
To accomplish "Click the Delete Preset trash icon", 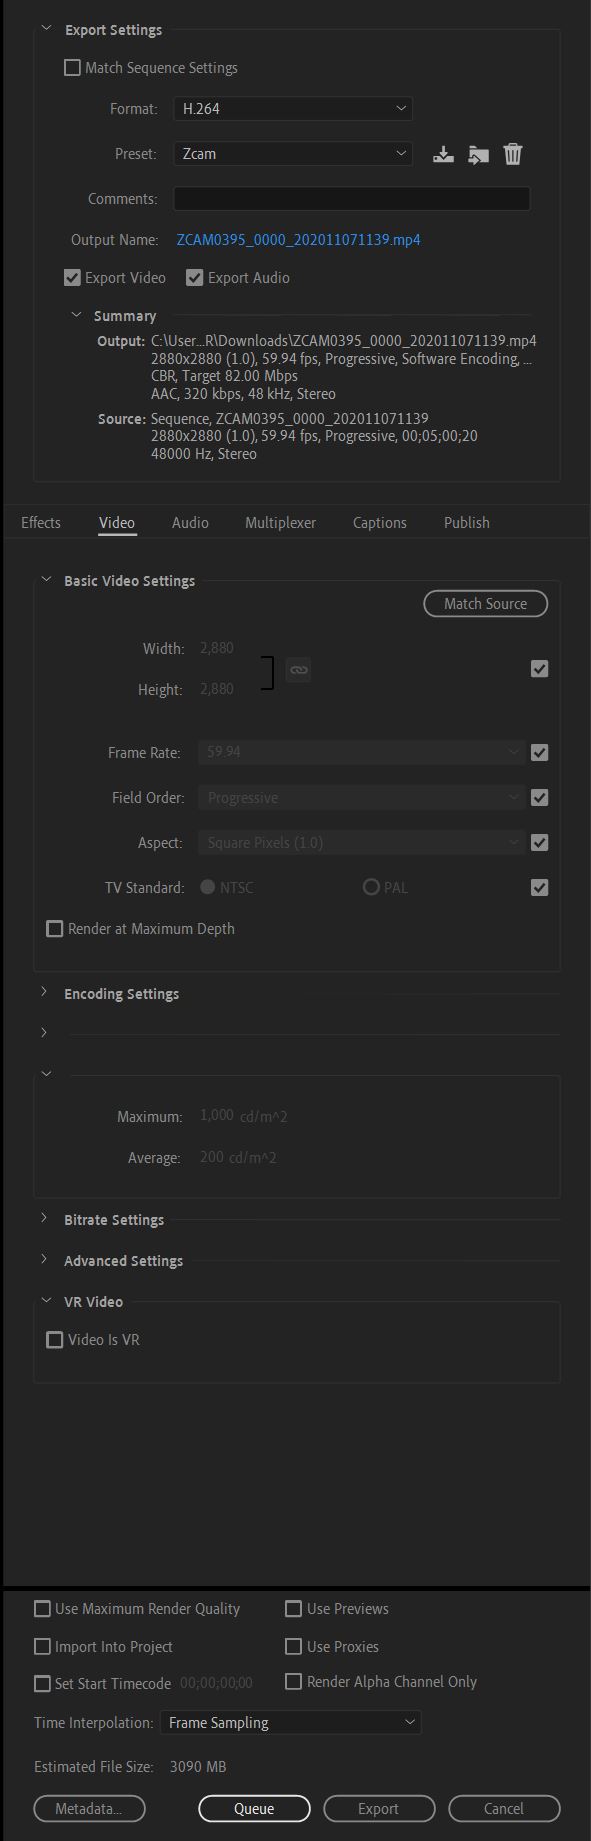I will pos(512,154).
